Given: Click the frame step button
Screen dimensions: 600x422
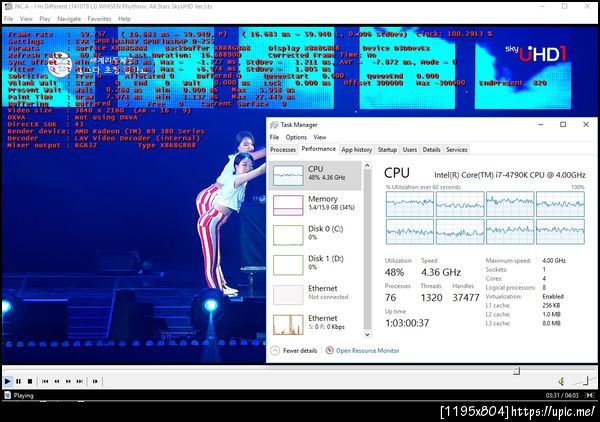Looking at the screenshot, I should 95,381.
